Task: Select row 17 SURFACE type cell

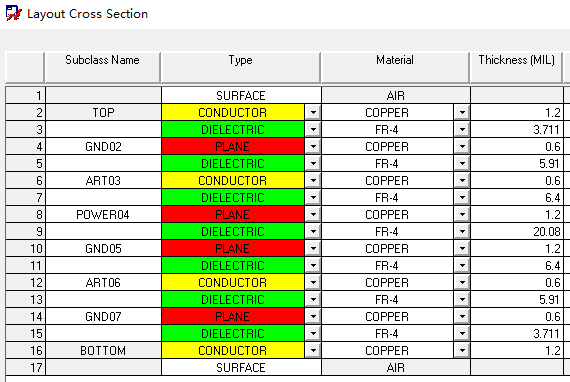Action: [241, 367]
